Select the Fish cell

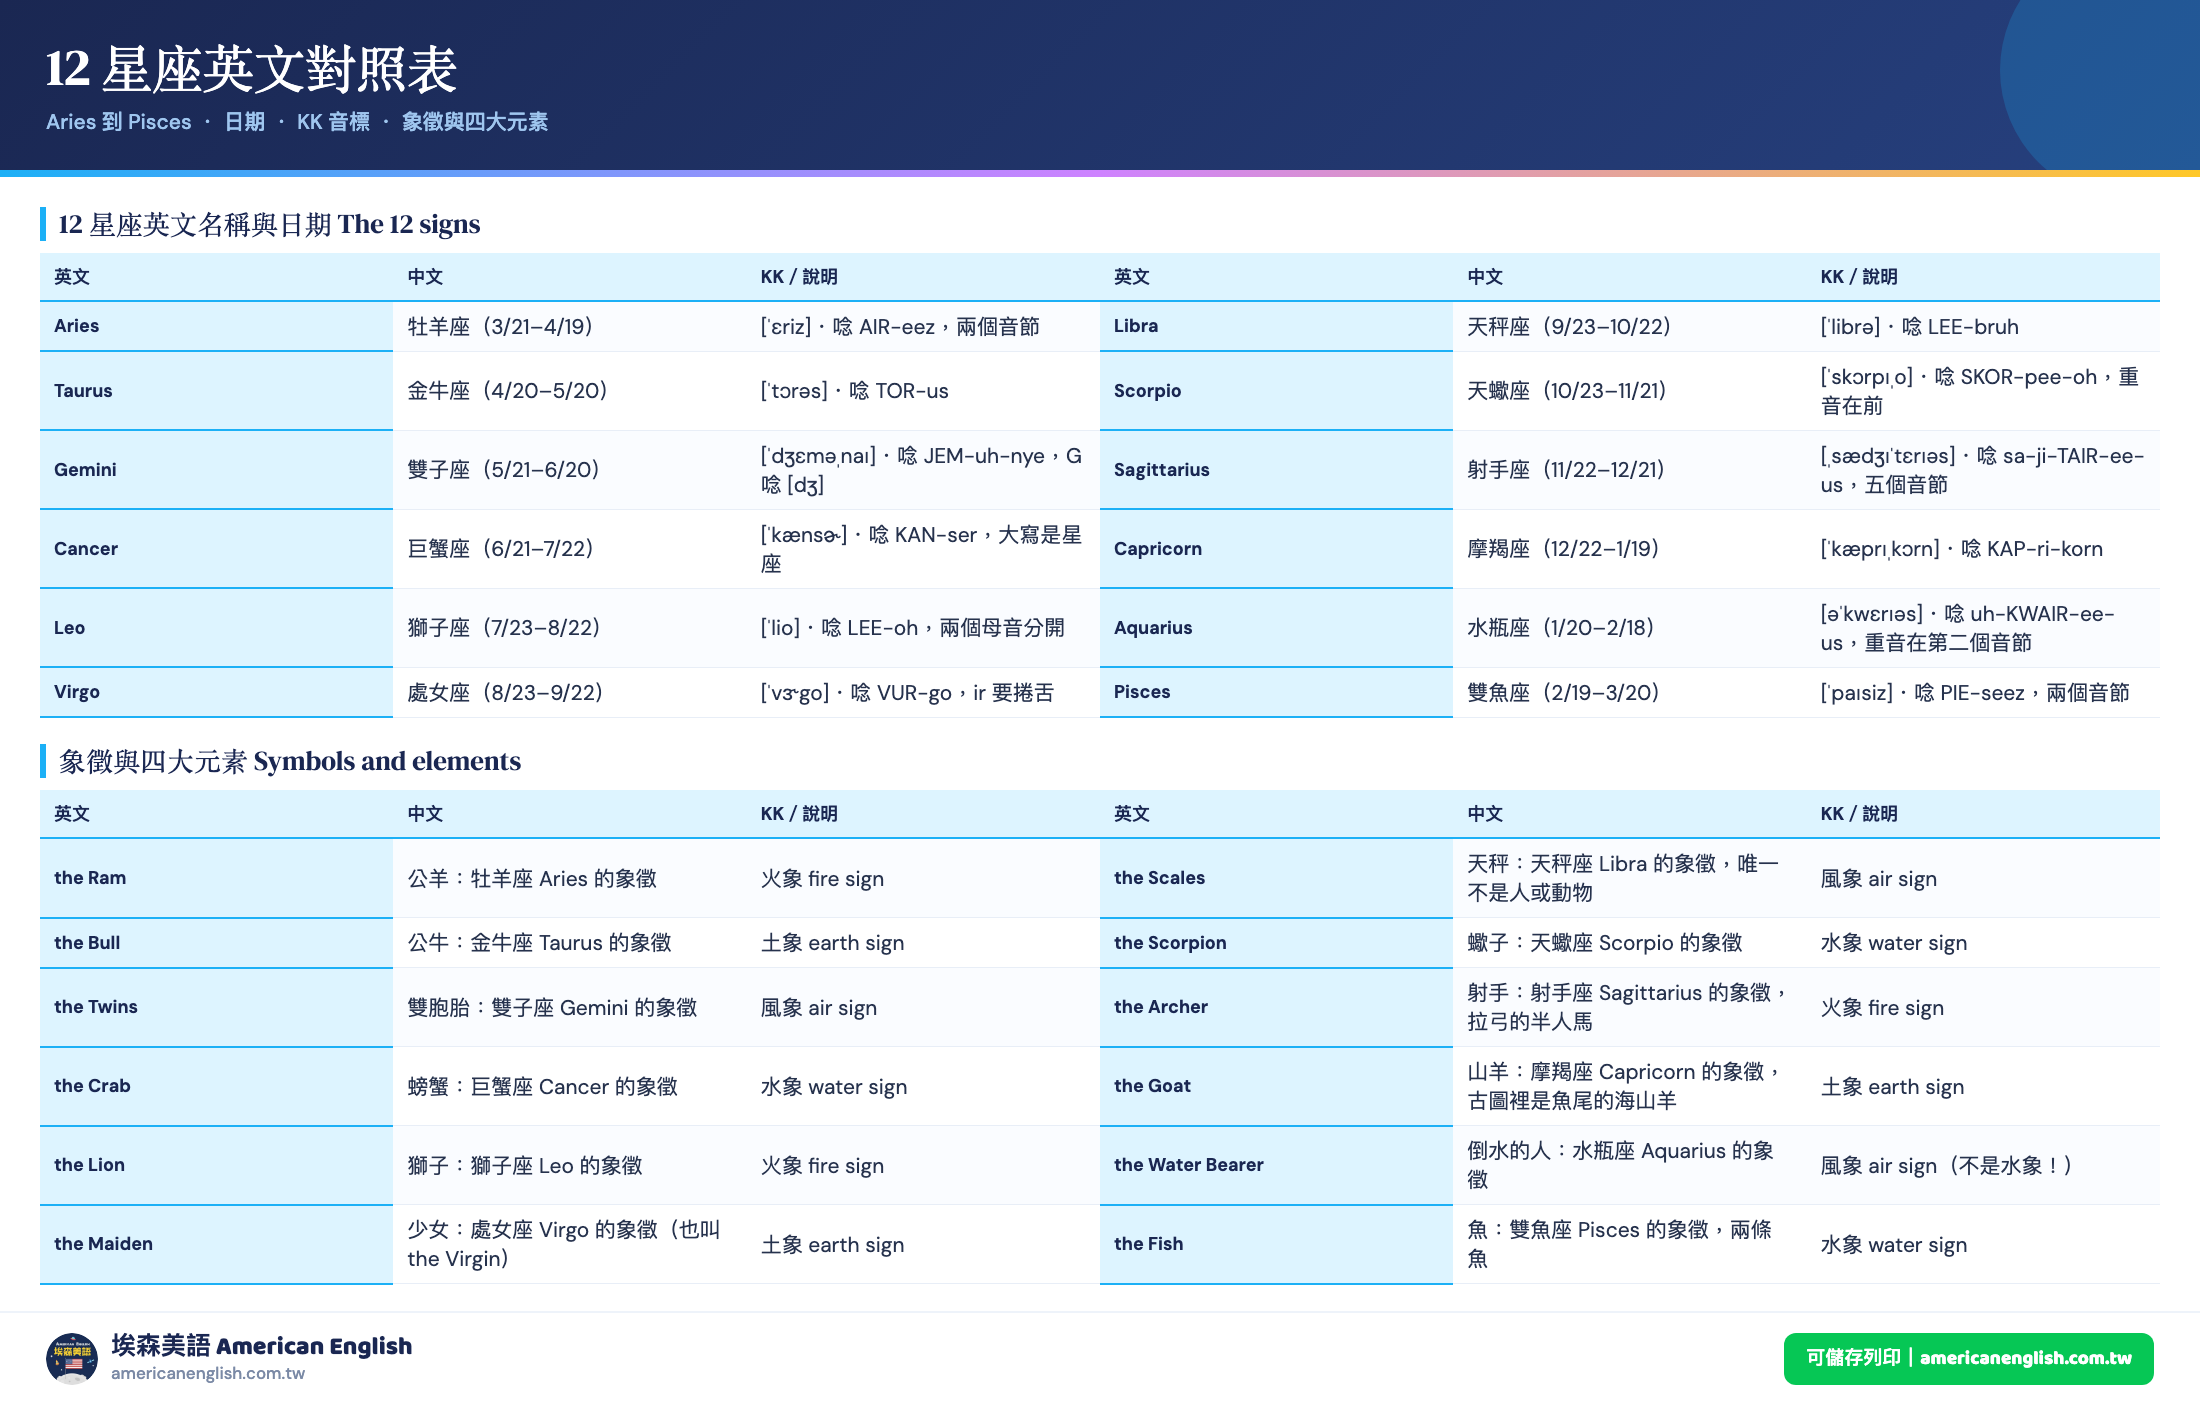pyautogui.click(x=1276, y=1244)
